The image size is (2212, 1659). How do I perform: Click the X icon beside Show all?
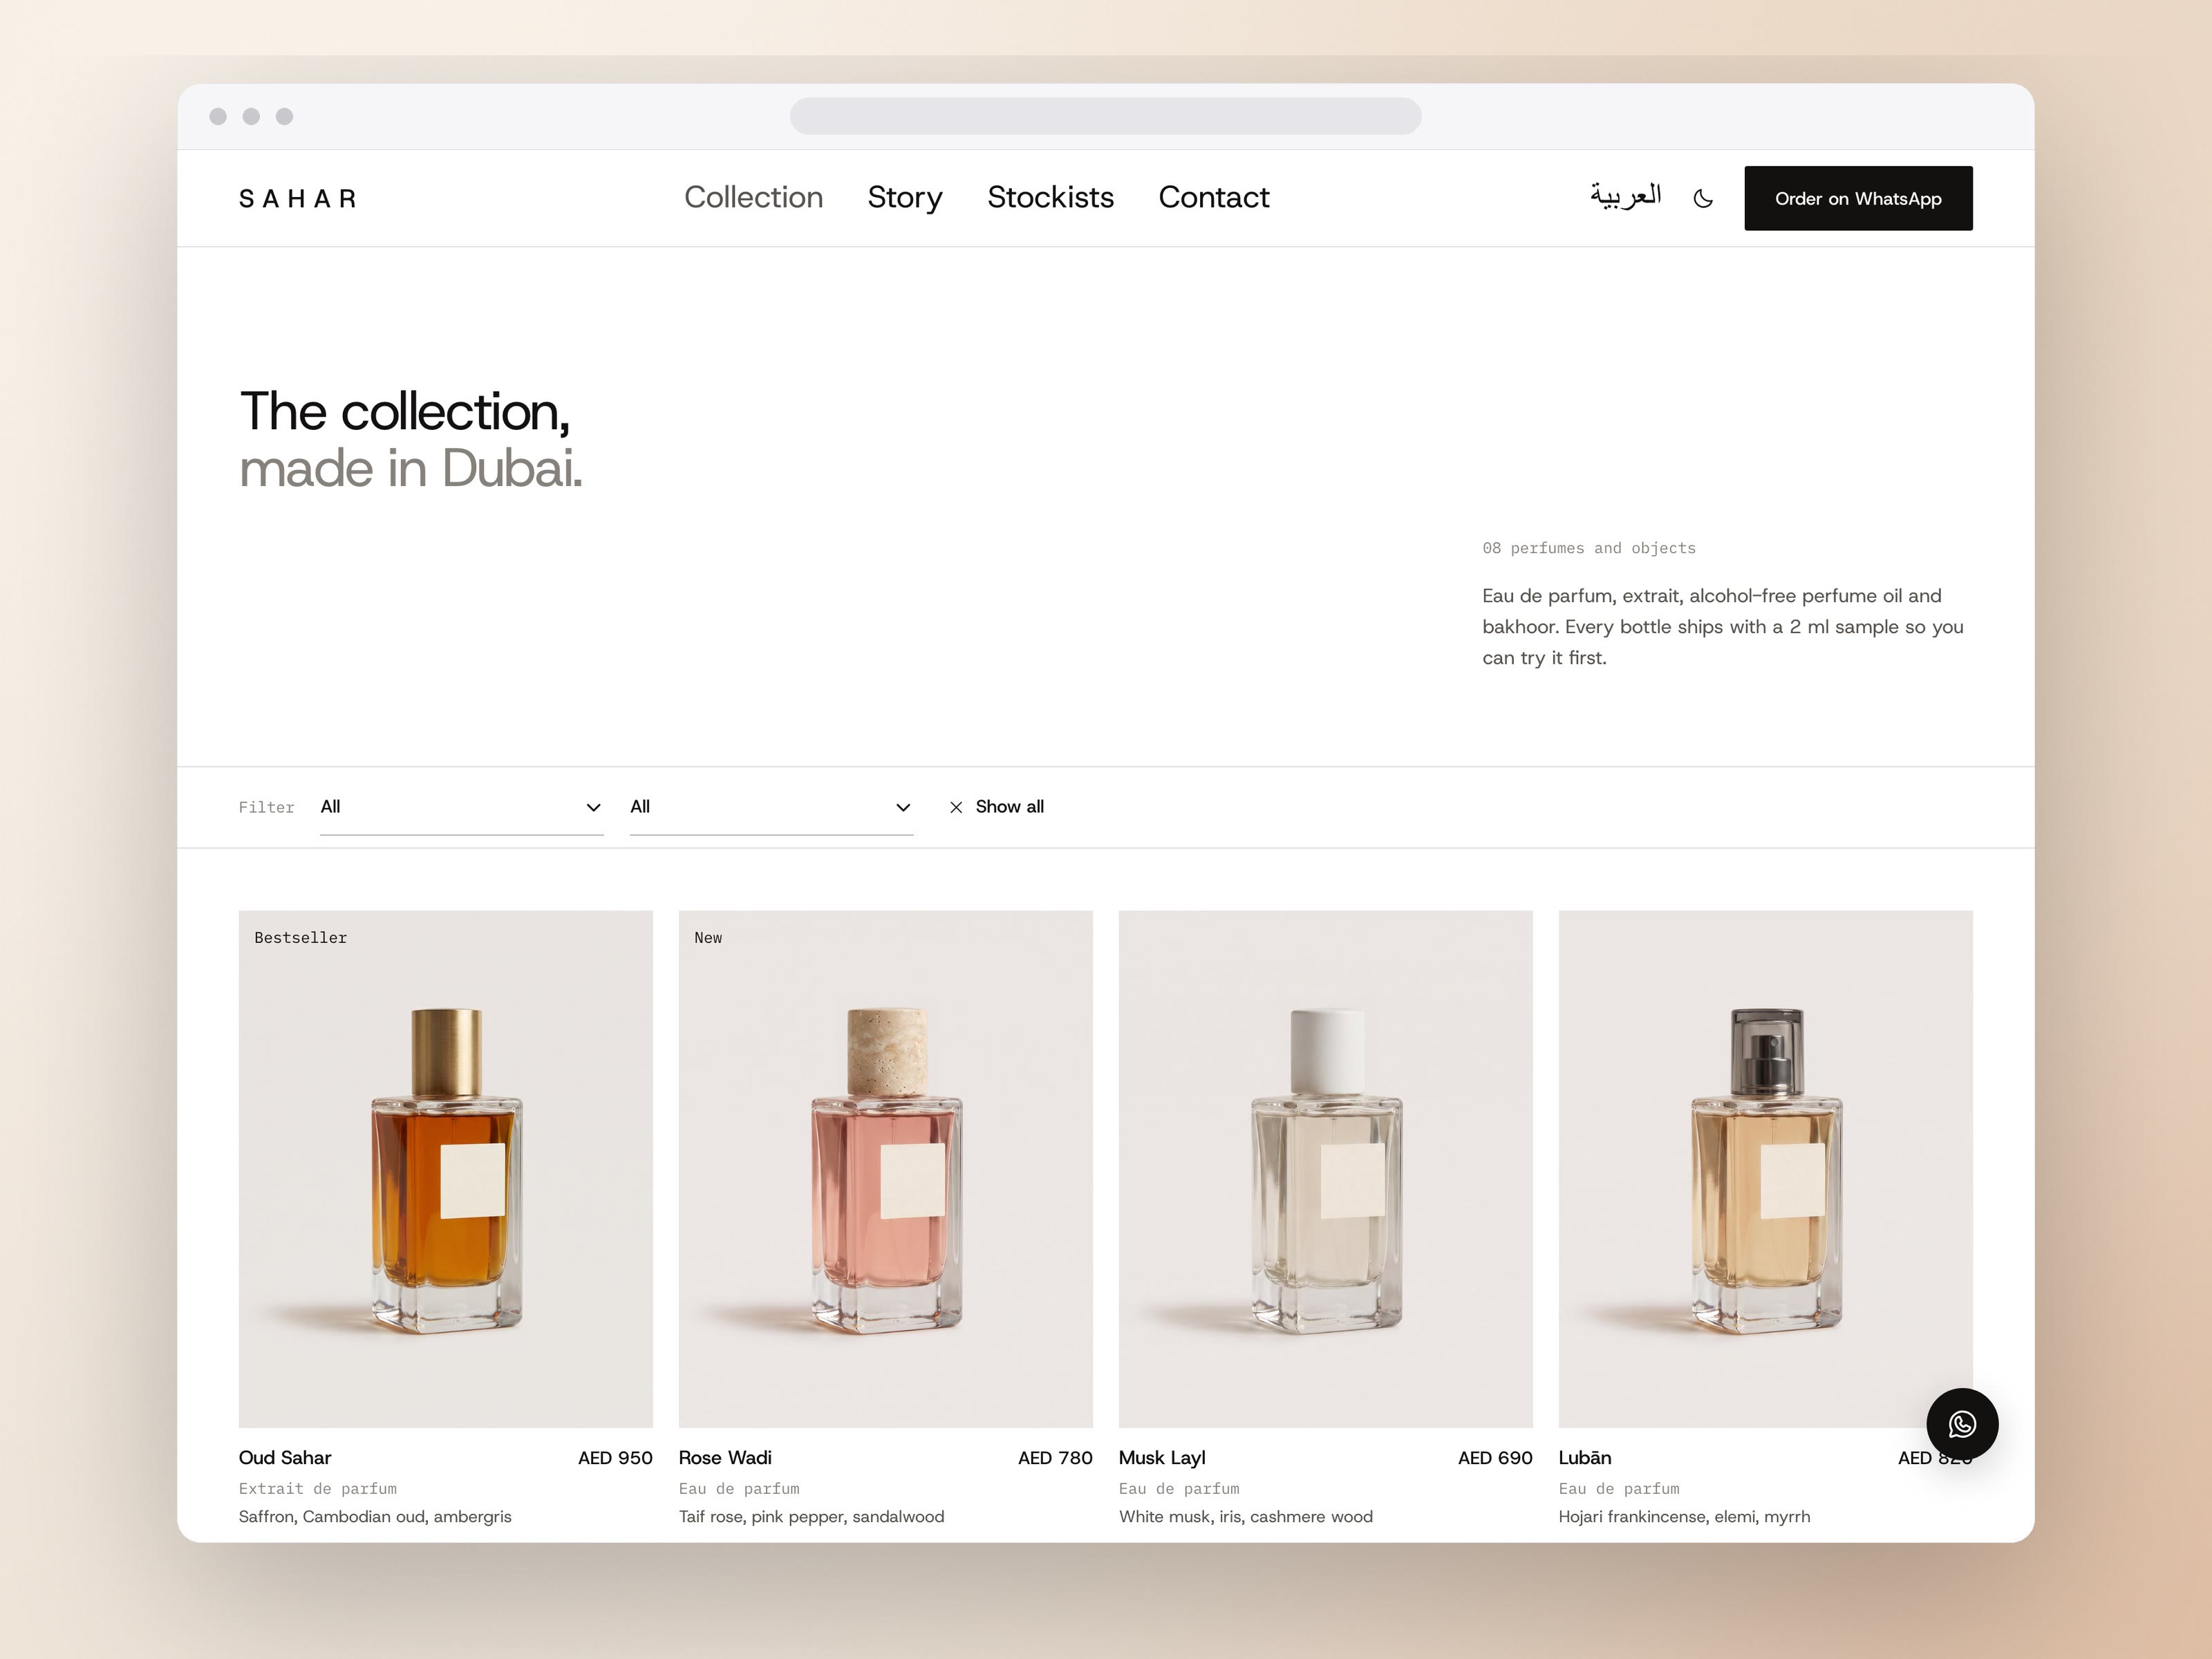tap(956, 807)
